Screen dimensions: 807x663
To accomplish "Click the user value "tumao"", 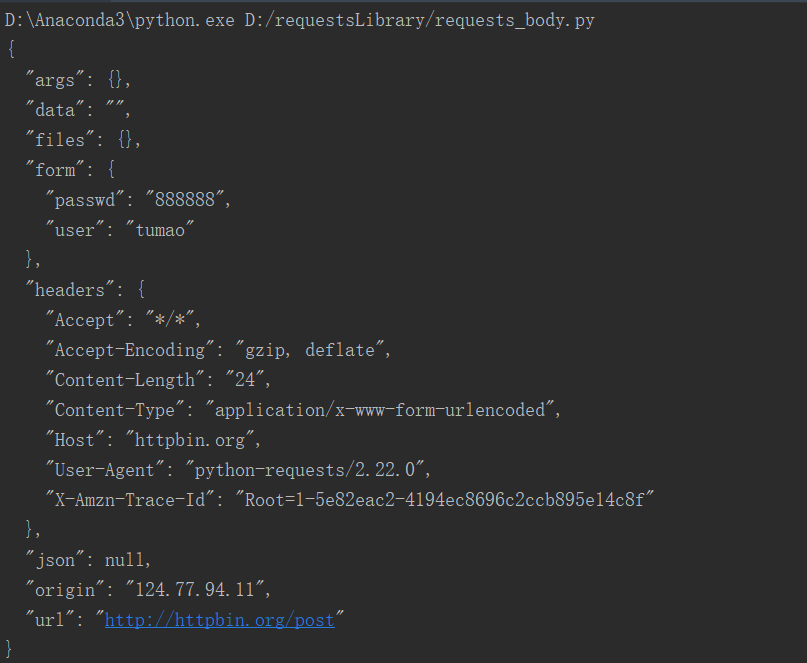I will tap(160, 230).
